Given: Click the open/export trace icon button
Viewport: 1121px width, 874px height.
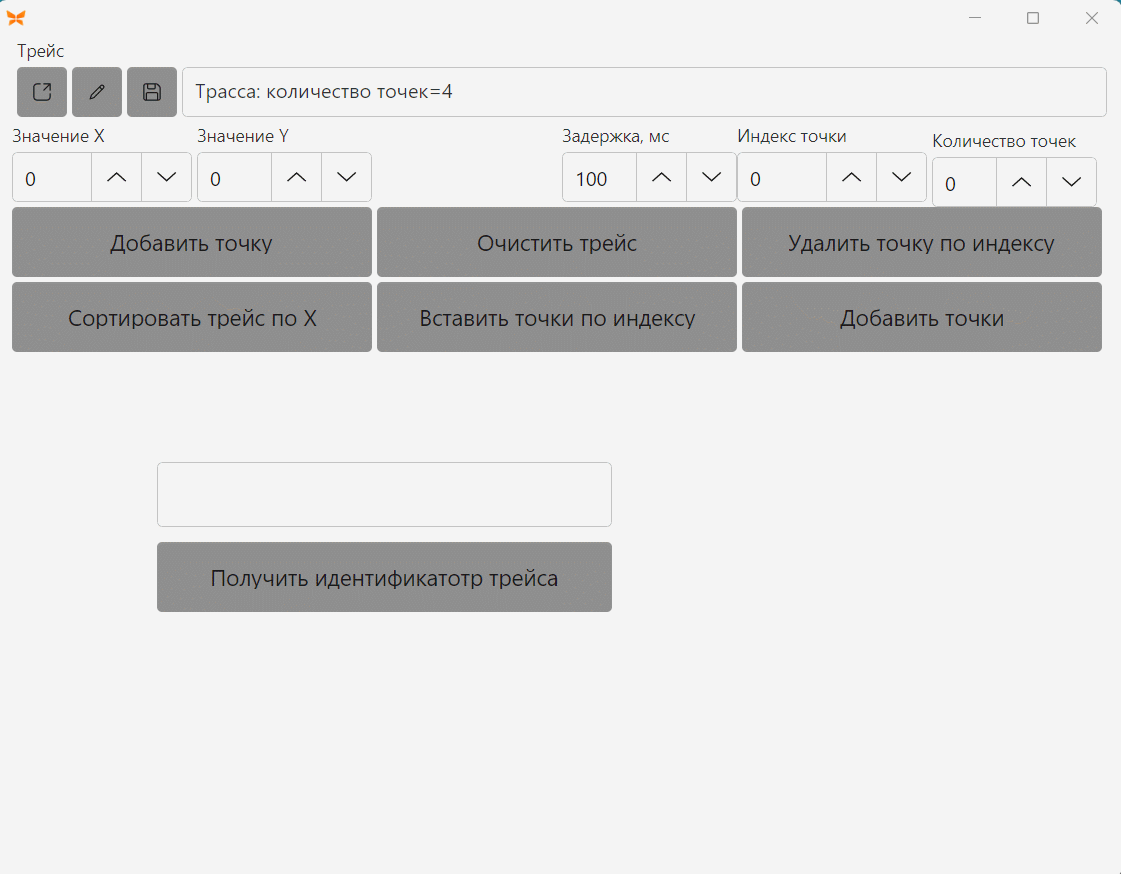Looking at the screenshot, I should coord(42,92).
